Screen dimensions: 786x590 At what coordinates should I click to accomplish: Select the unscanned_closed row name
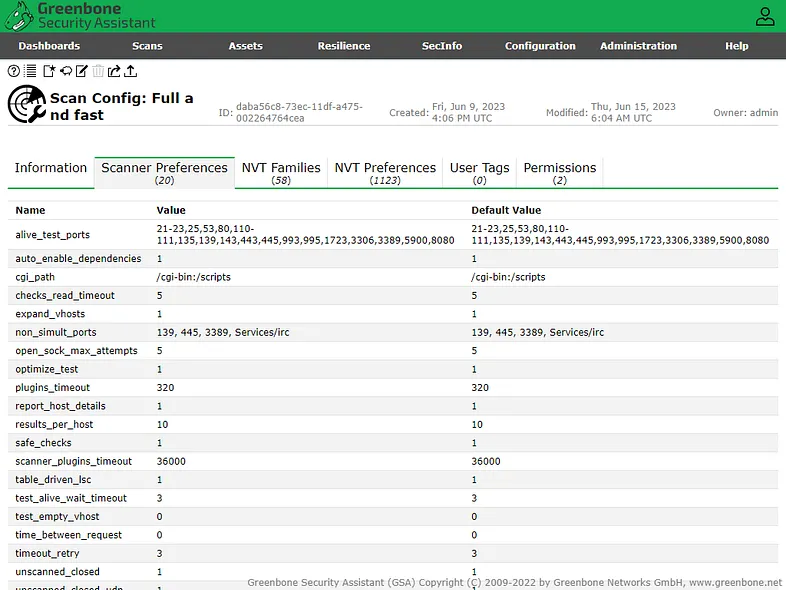[x=57, y=572]
